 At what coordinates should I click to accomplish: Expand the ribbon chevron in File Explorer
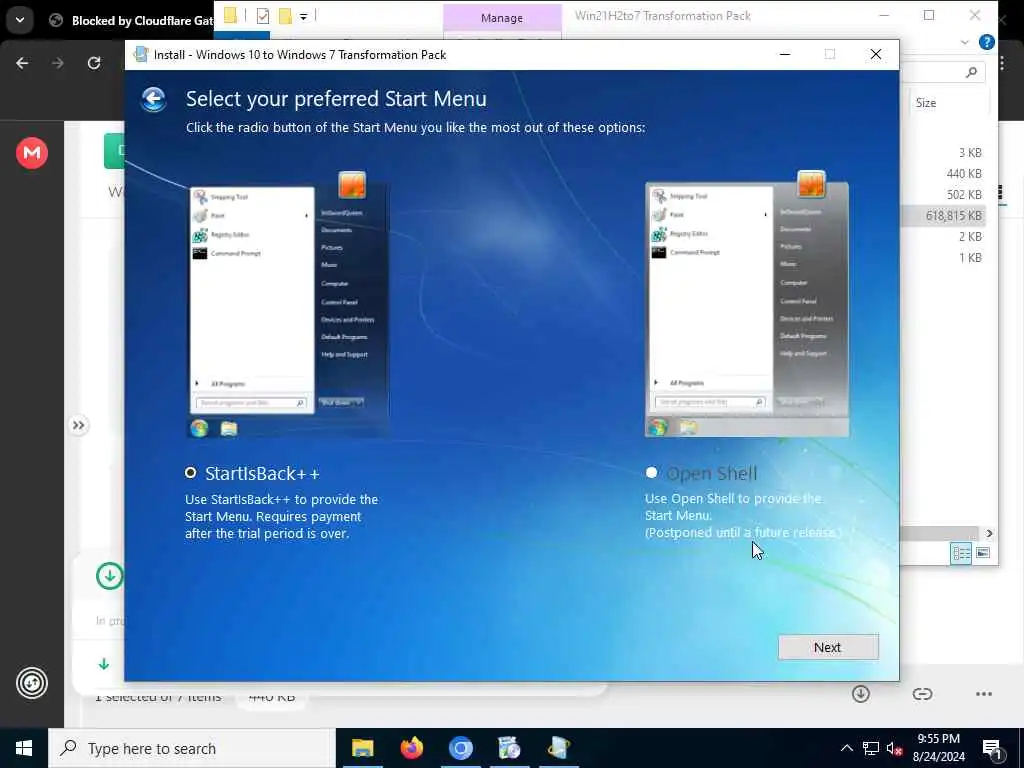click(965, 42)
